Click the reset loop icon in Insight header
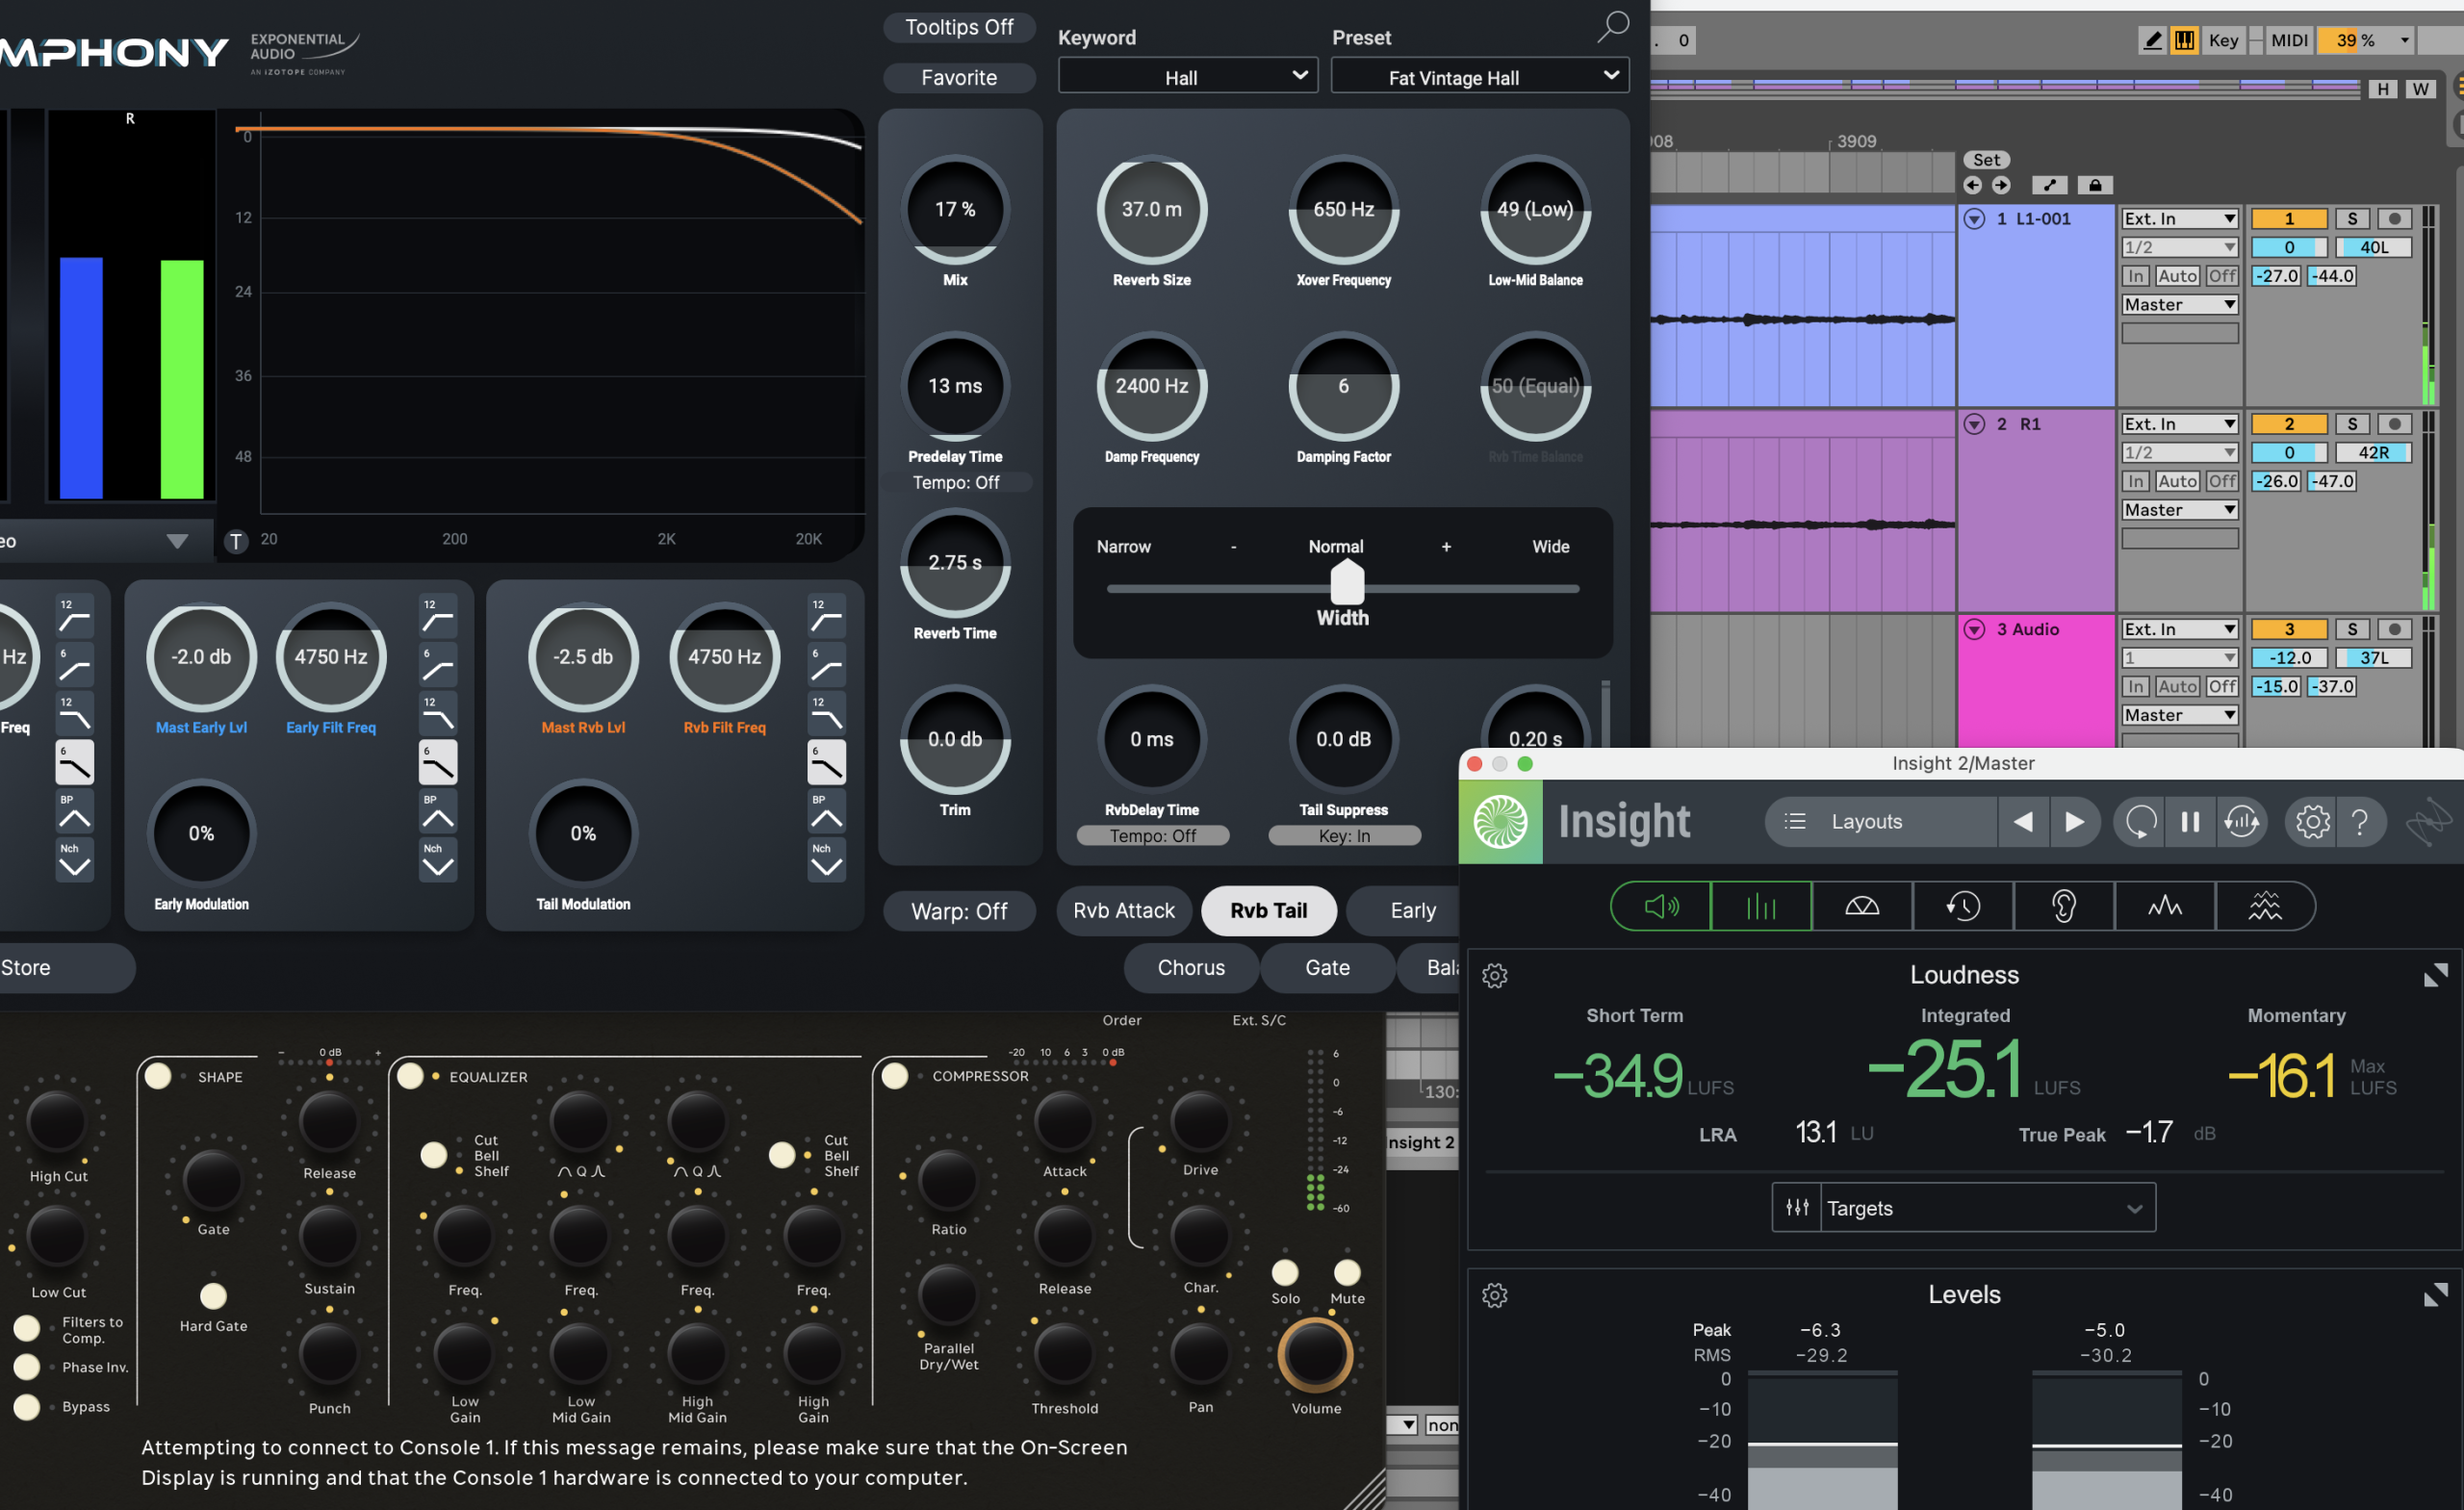2464x1510 pixels. coord(2140,822)
